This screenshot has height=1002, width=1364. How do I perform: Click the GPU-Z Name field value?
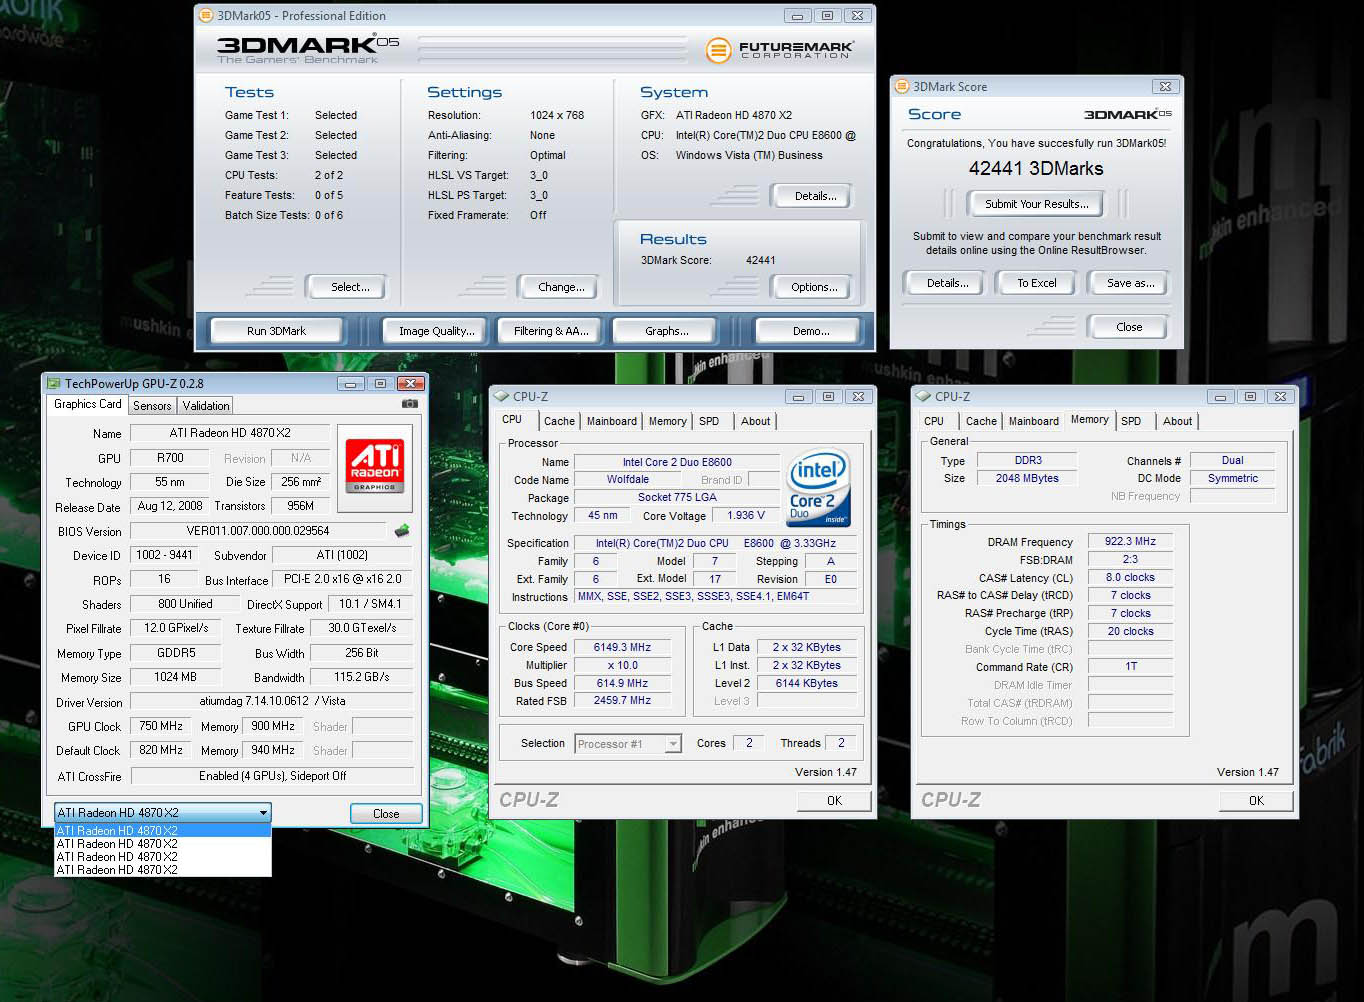click(229, 433)
